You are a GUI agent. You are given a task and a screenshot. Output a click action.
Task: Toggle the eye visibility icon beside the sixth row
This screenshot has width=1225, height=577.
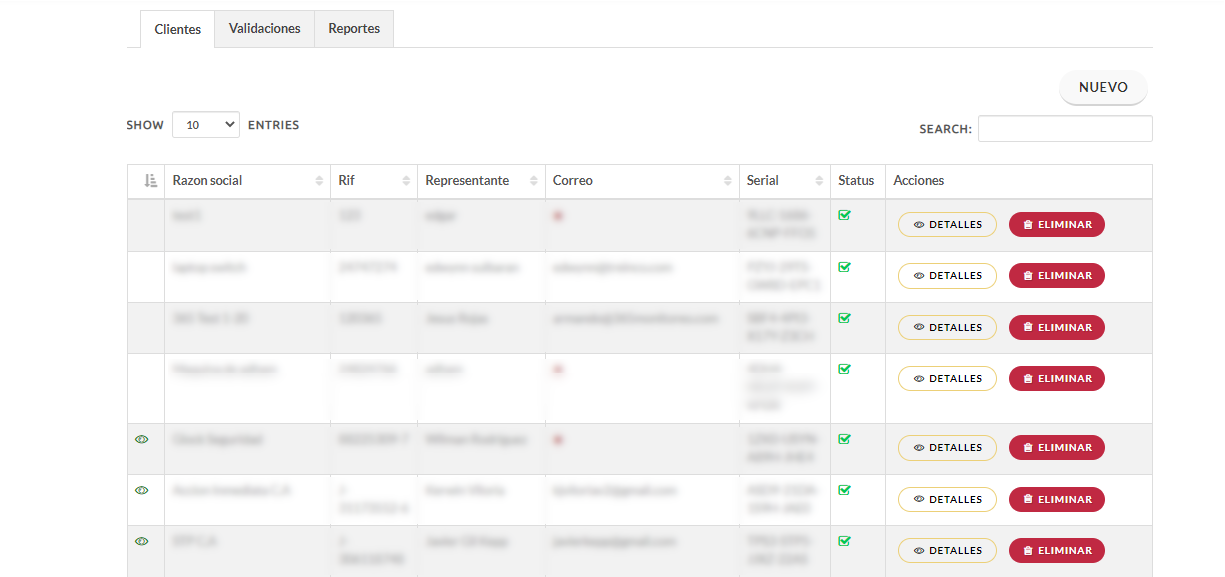tap(141, 490)
